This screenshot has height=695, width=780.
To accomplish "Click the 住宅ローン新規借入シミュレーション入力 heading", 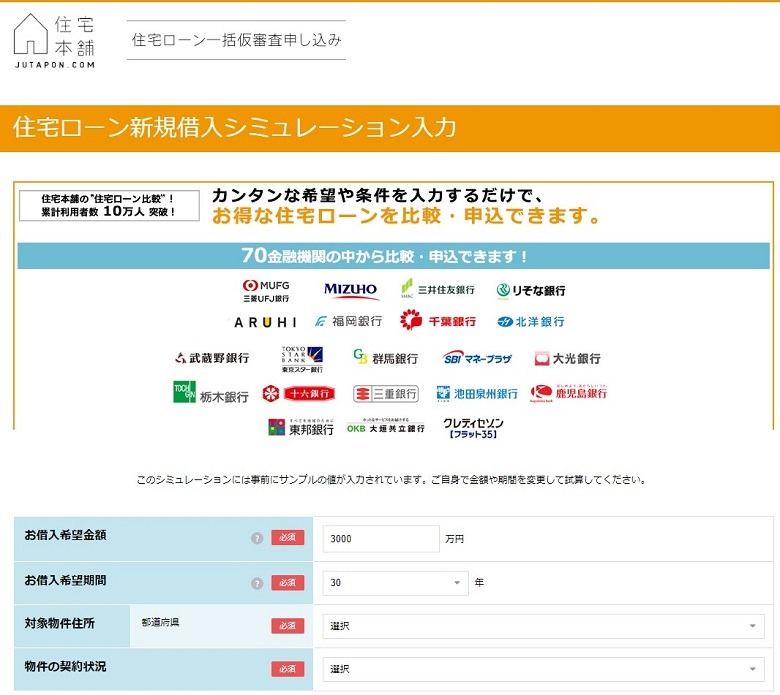I will 234,127.
